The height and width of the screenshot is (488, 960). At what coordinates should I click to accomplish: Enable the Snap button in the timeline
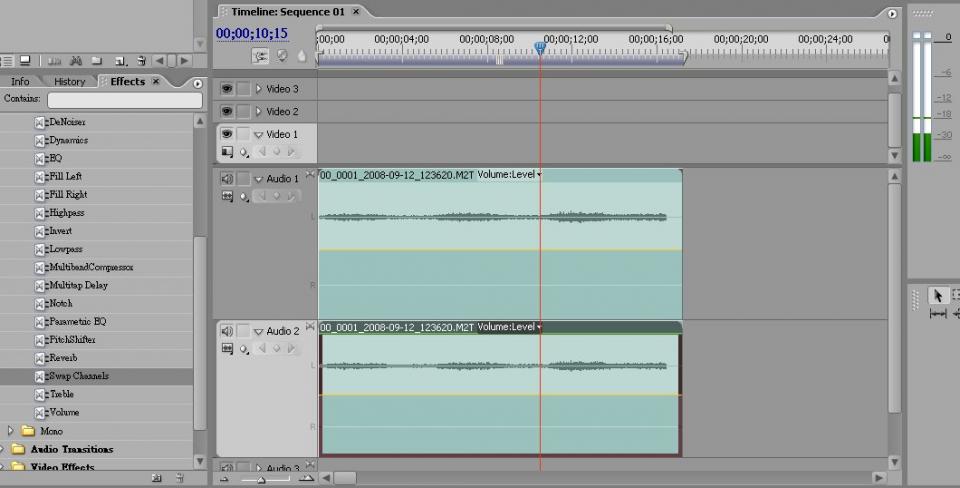coord(260,56)
